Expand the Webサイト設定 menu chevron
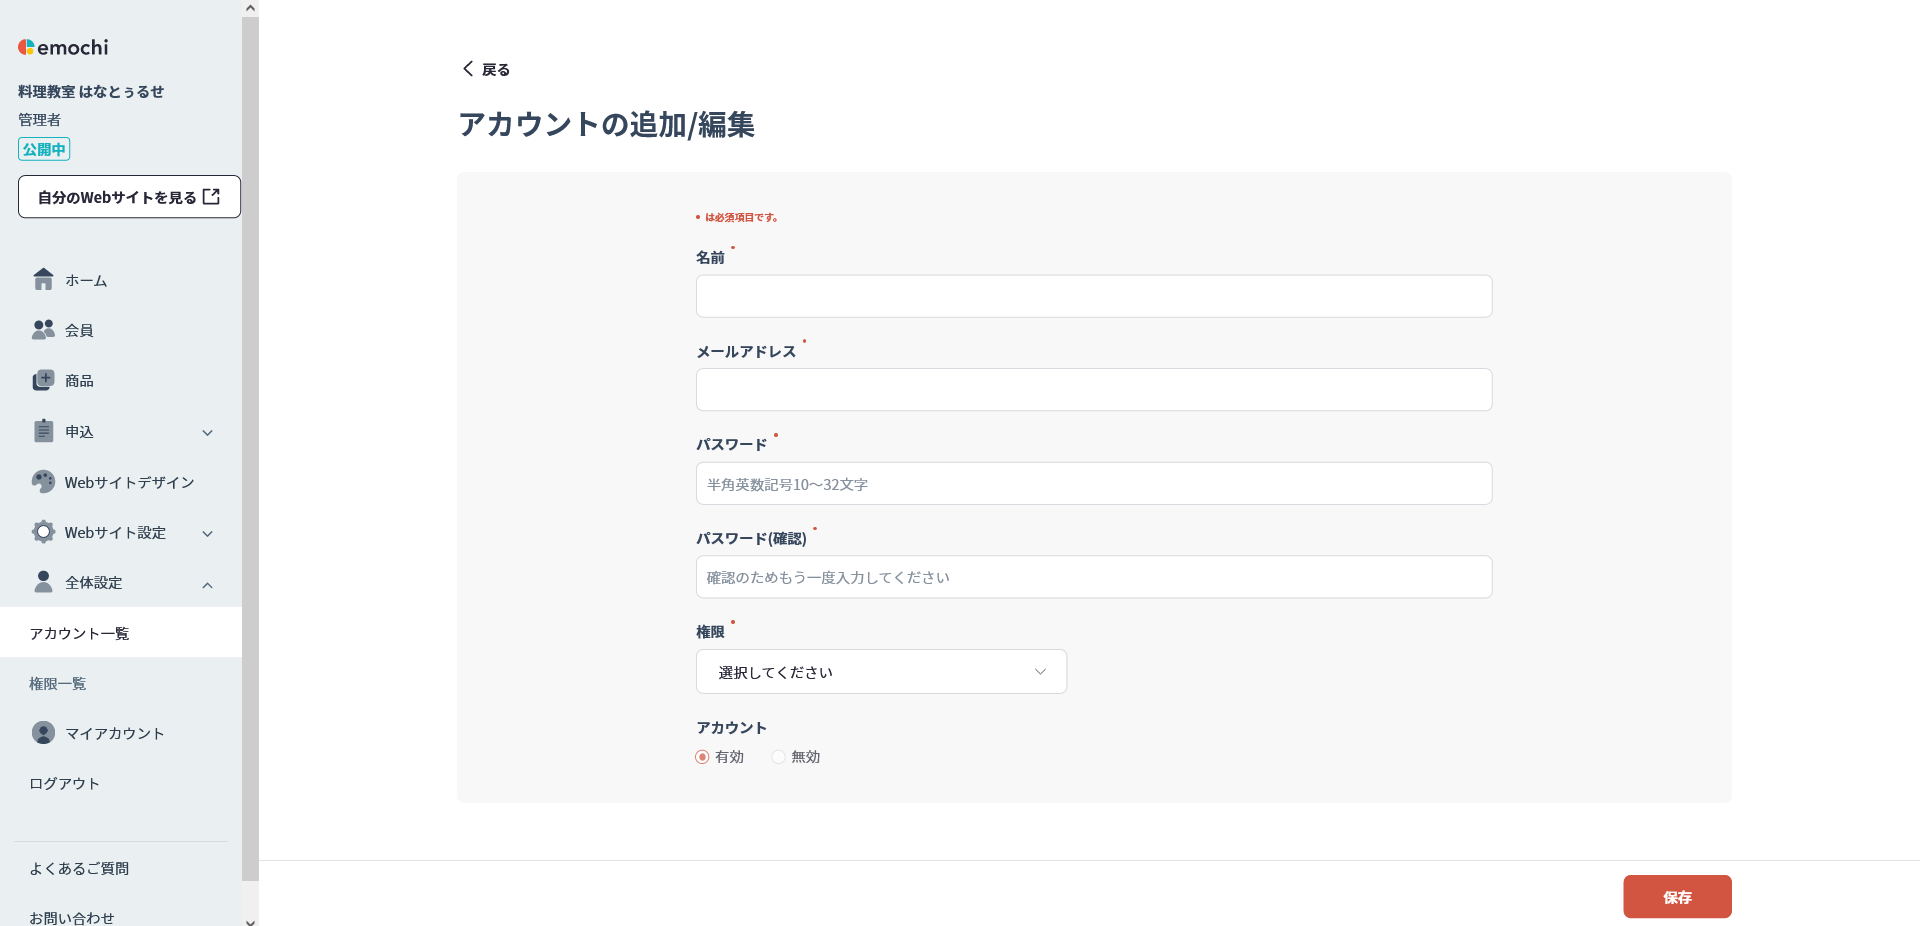 click(x=208, y=533)
